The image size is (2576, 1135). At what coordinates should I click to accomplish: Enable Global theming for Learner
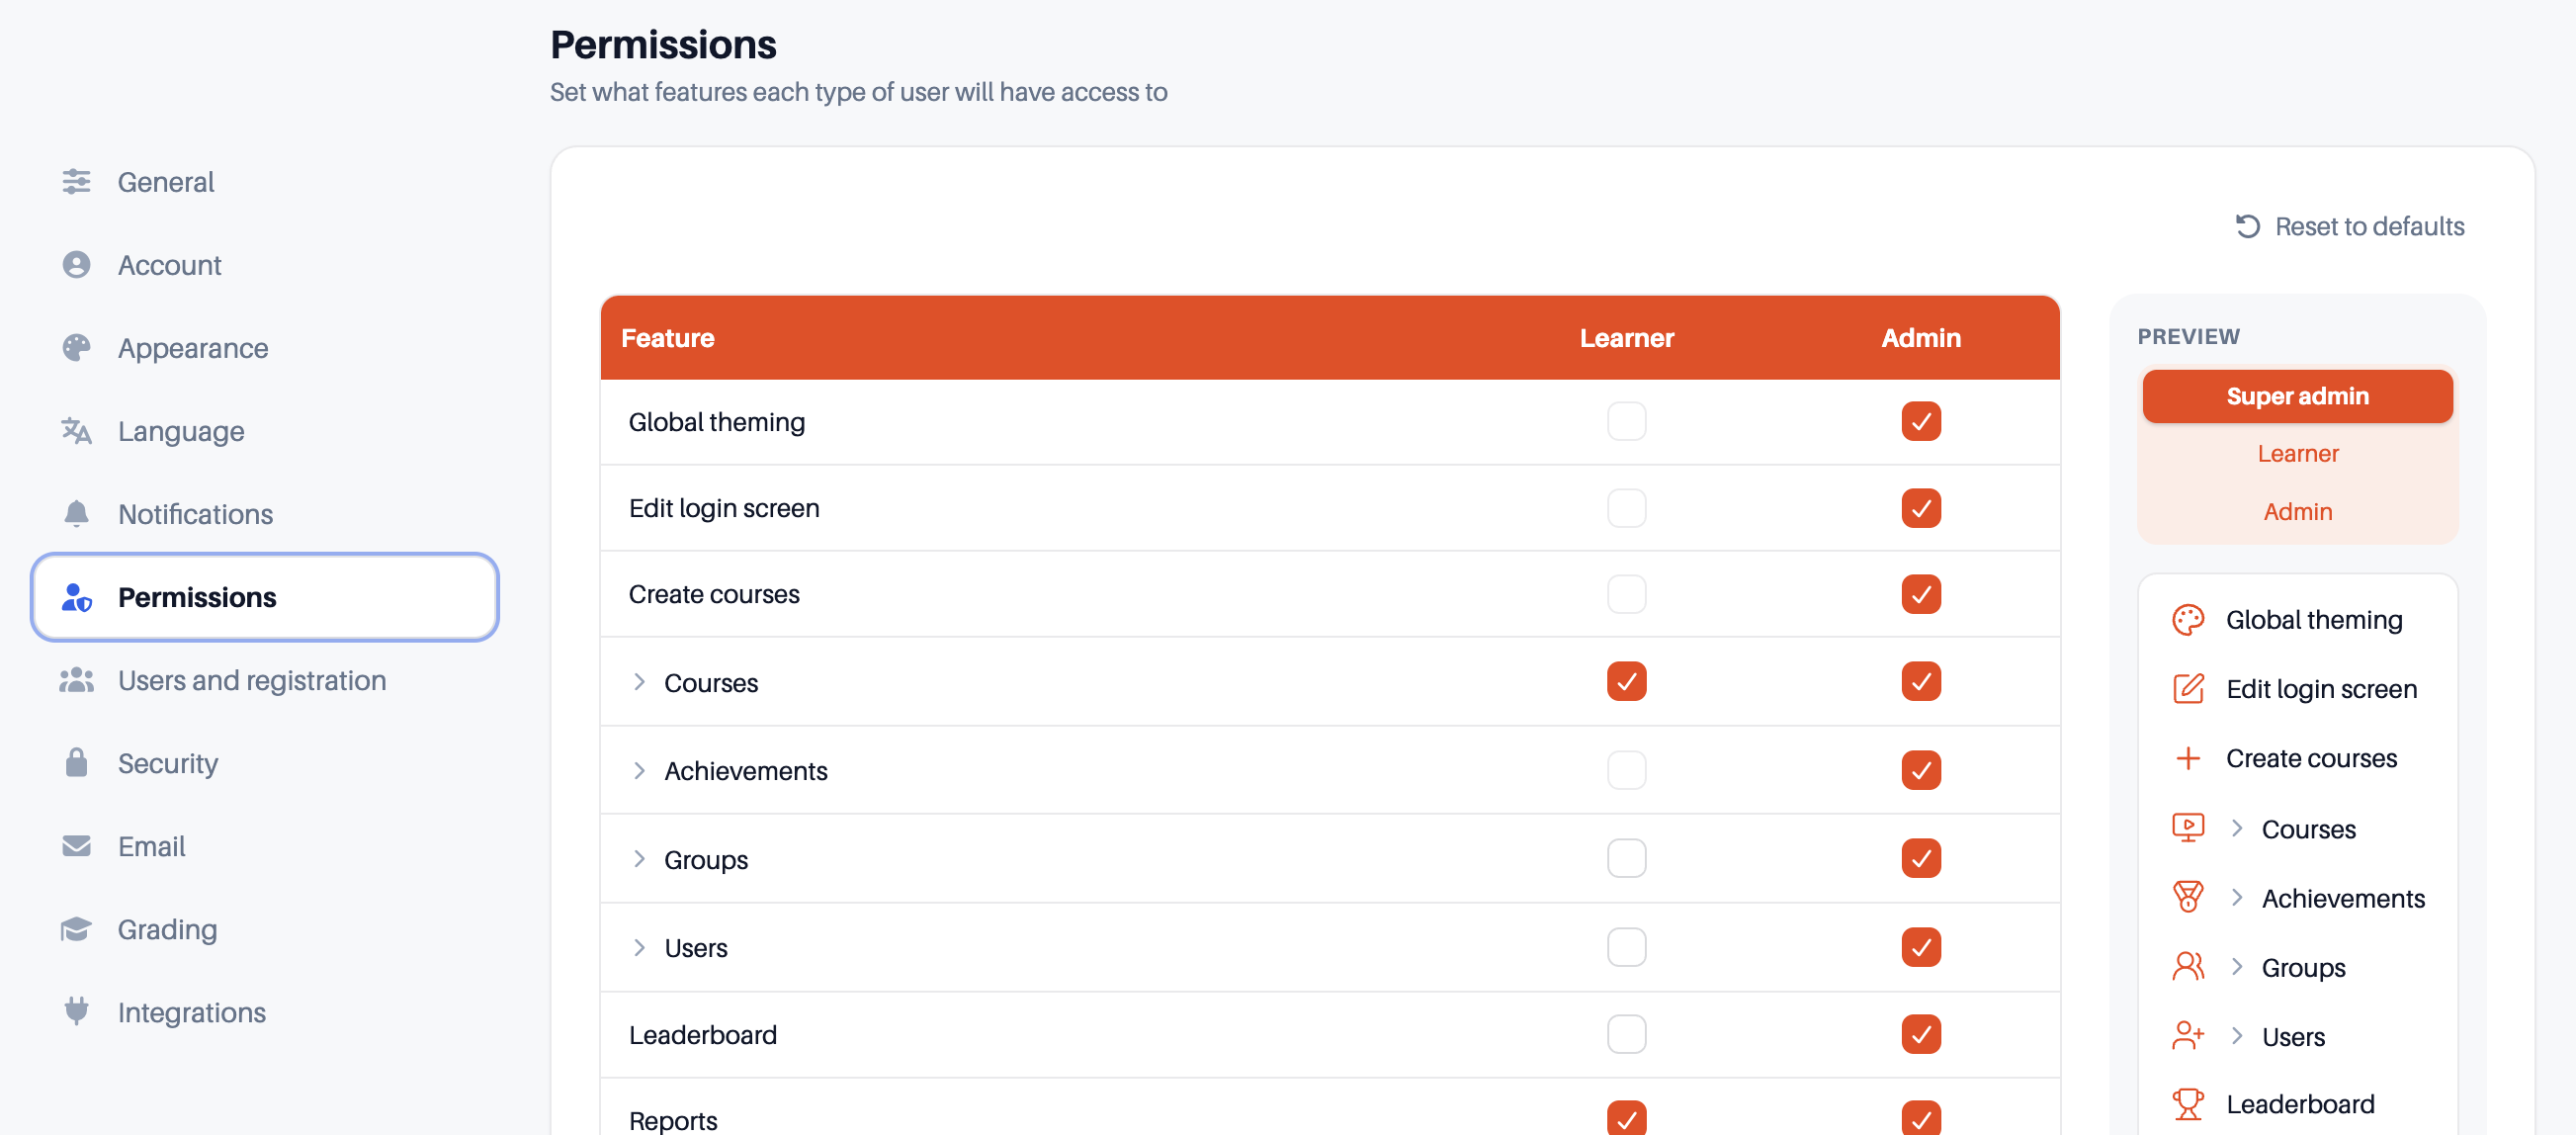point(1626,422)
